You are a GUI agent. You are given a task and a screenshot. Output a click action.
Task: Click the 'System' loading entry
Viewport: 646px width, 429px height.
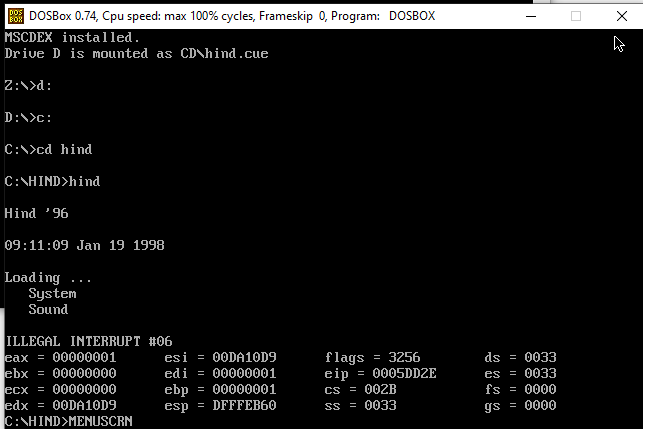click(52, 293)
